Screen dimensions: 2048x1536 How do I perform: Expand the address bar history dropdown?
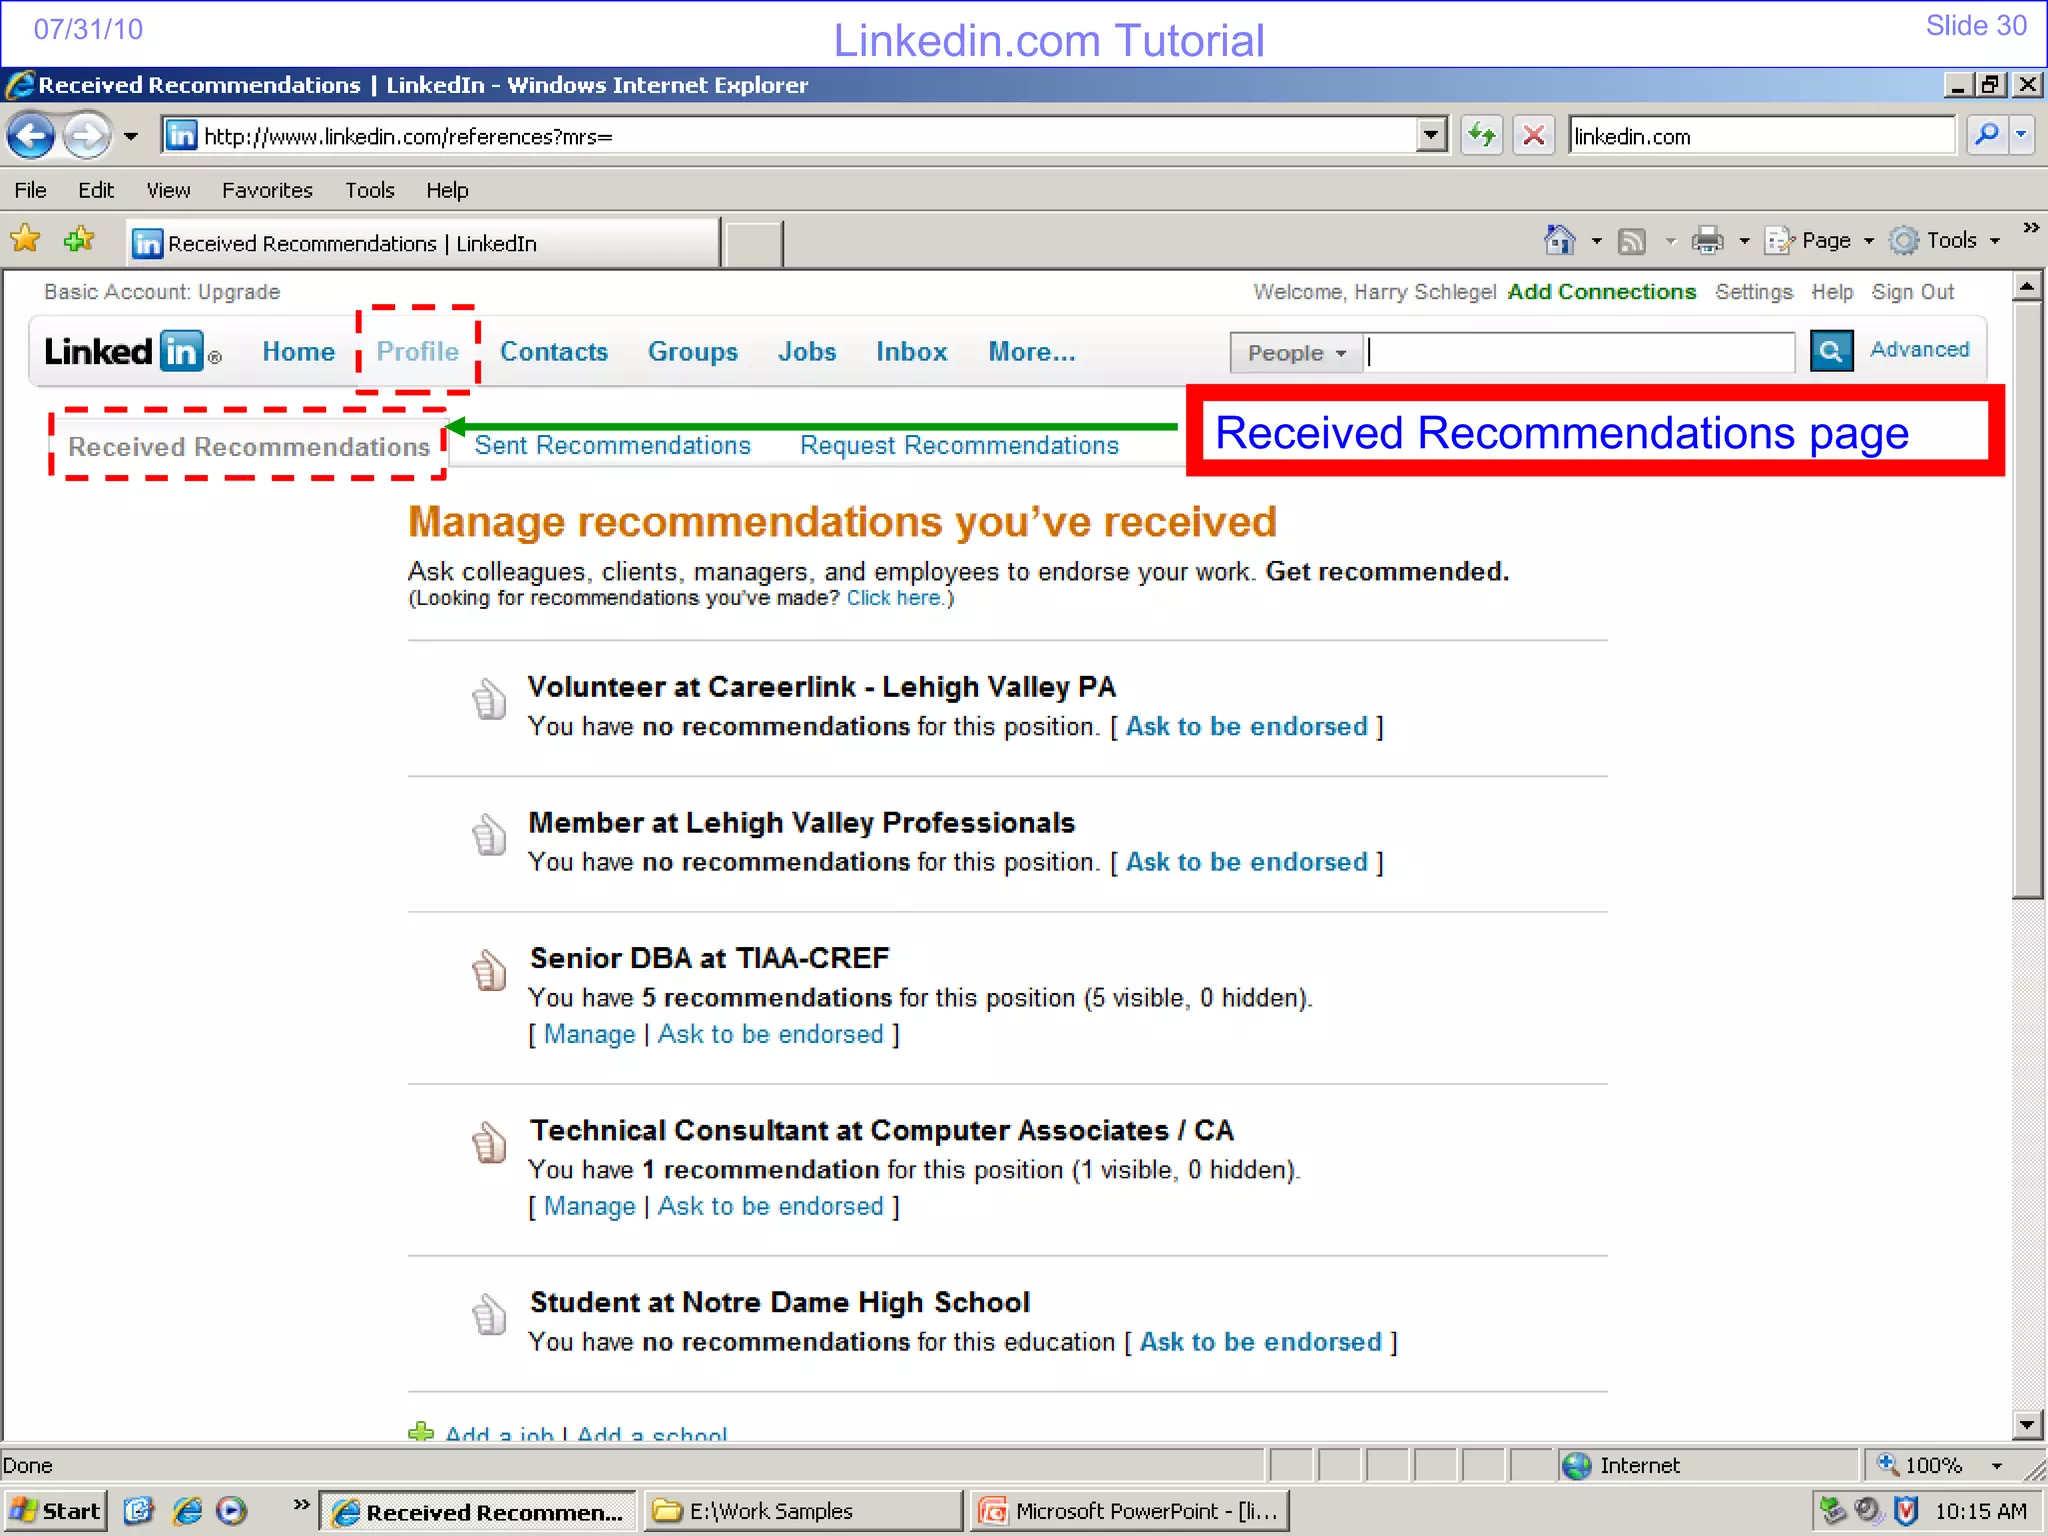pyautogui.click(x=1432, y=135)
